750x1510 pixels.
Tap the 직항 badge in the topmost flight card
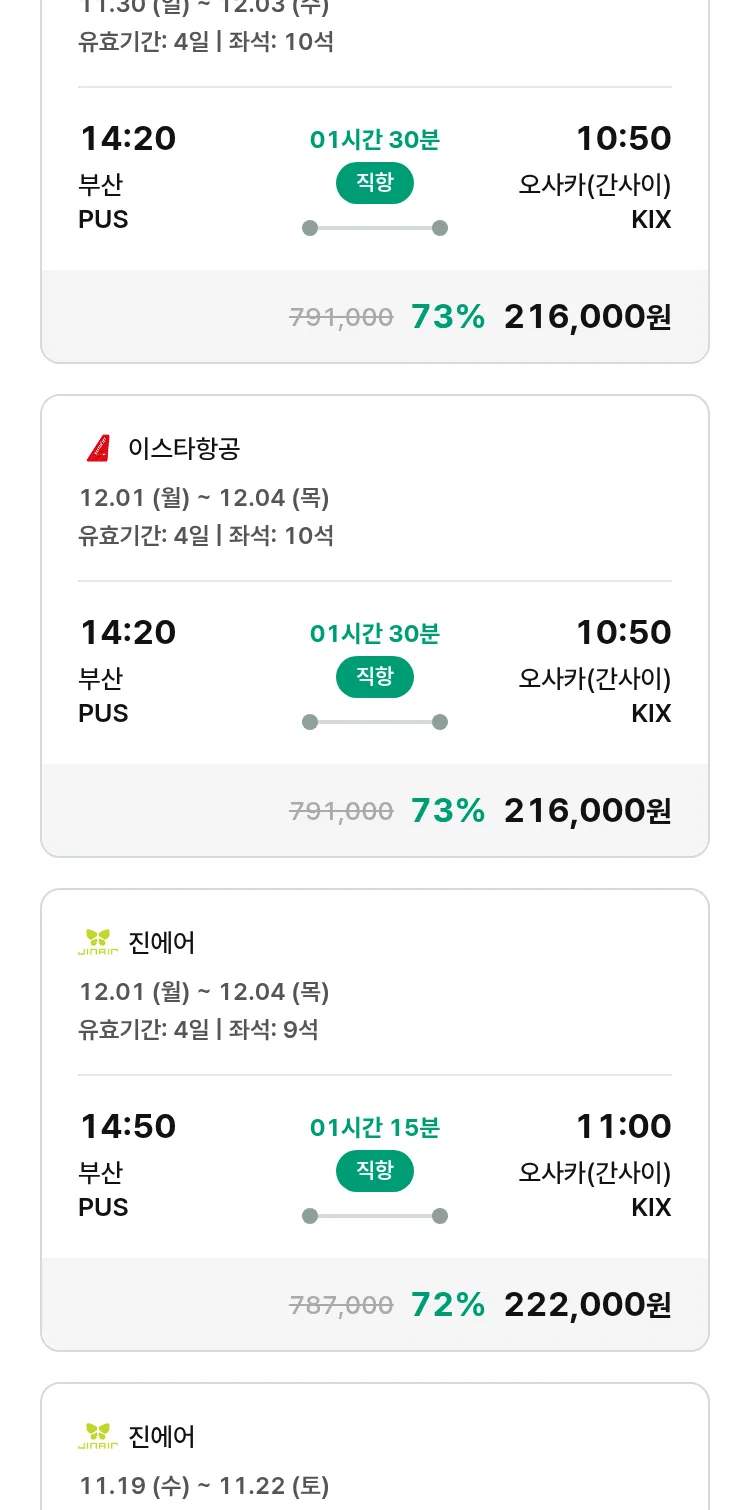tap(375, 183)
